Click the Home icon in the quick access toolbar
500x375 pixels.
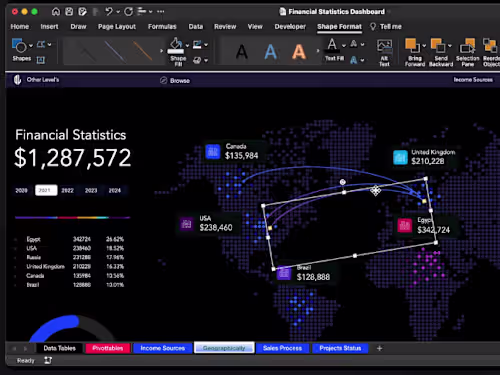(56, 12)
